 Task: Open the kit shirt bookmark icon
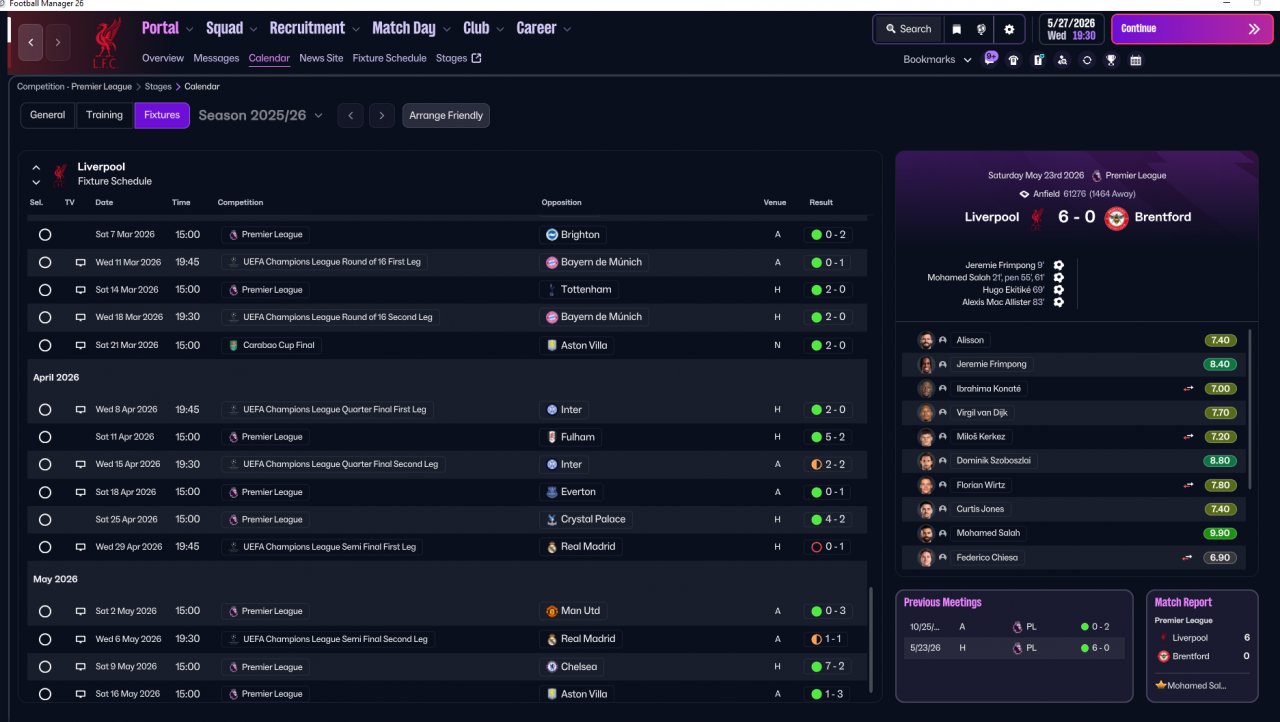click(1014, 60)
